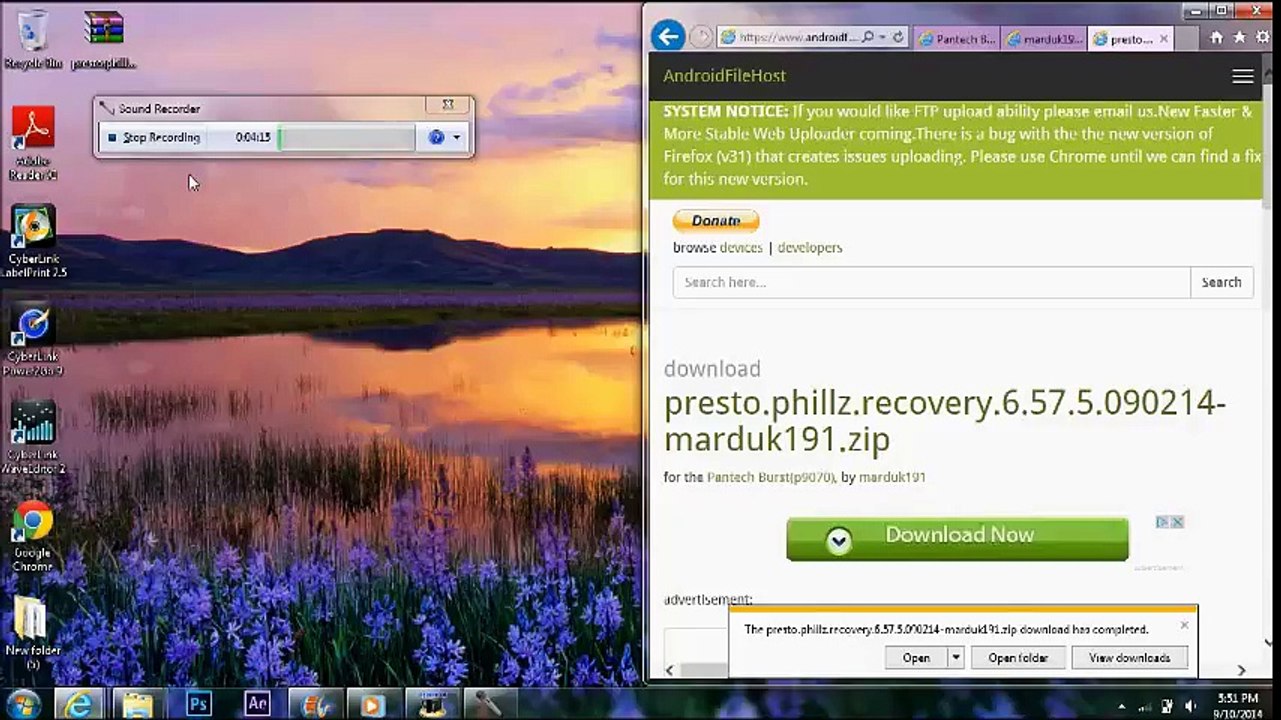The width and height of the screenshot is (1281, 720).
Task: Open the volume control in system tray
Action: point(1189,706)
